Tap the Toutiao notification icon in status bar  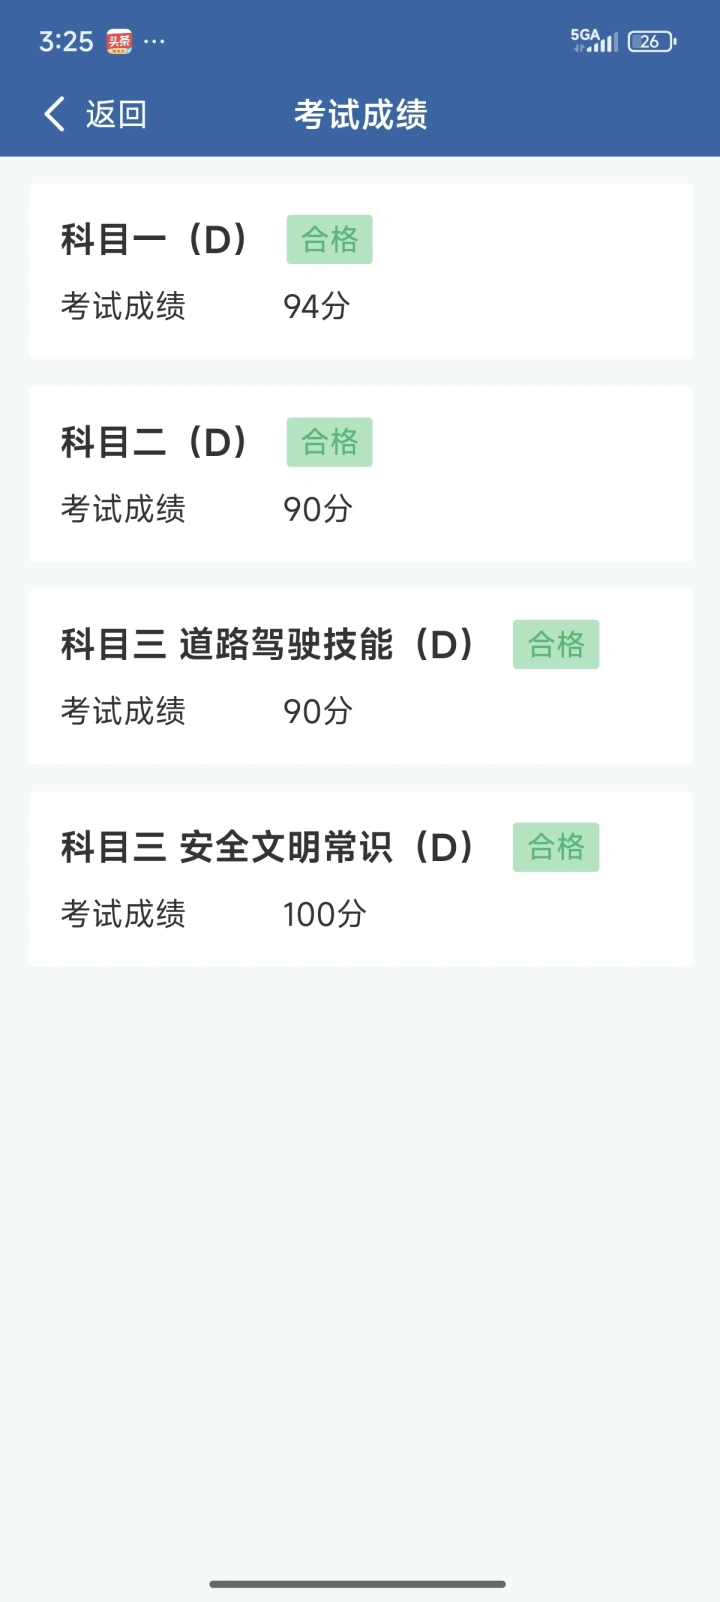click(119, 41)
